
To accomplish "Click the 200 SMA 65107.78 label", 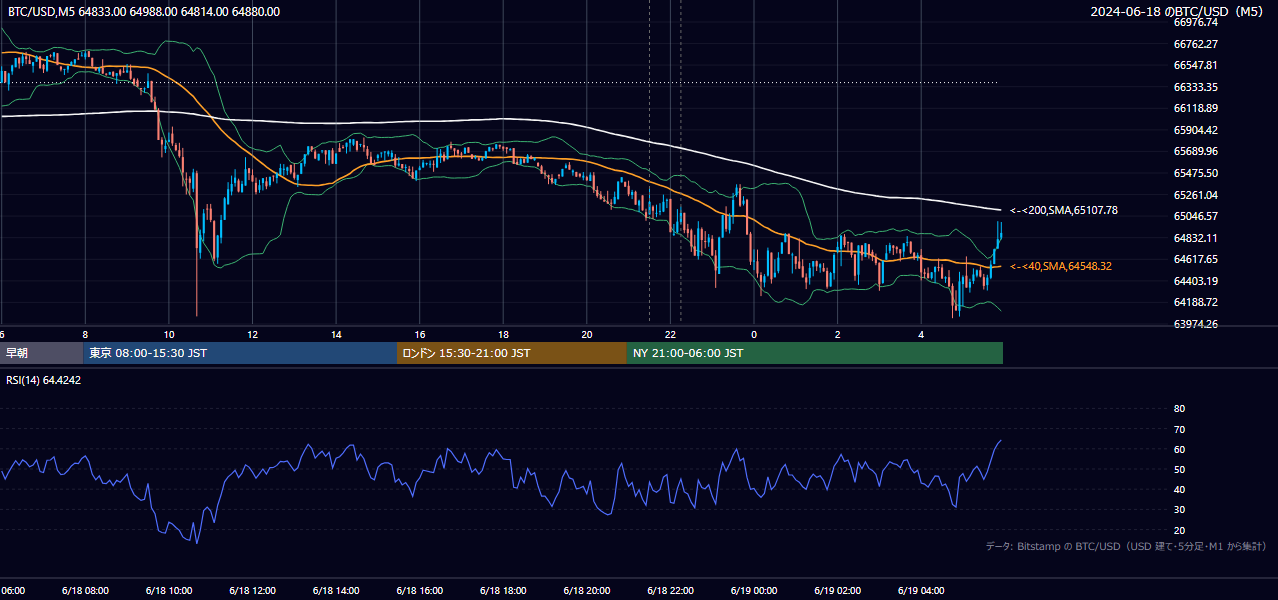I will [x=1064, y=210].
